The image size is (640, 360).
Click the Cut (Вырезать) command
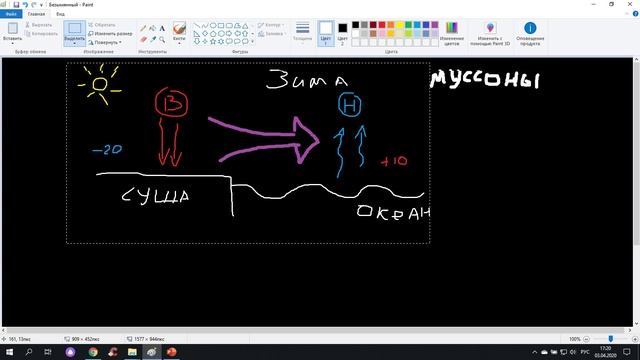coord(39,25)
